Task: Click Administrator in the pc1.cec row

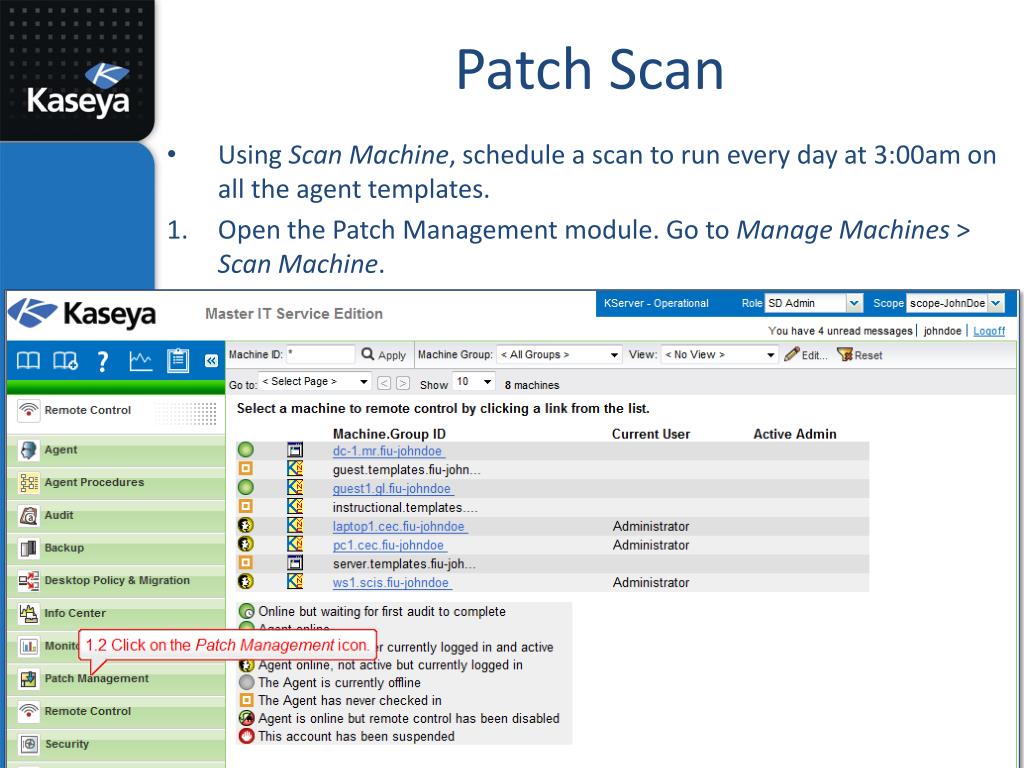Action: click(651, 545)
